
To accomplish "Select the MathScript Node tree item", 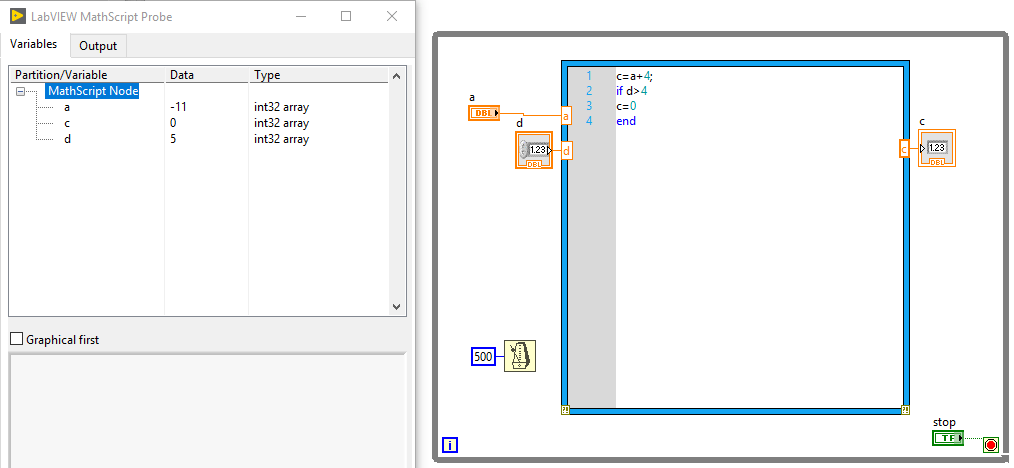I will (92, 91).
